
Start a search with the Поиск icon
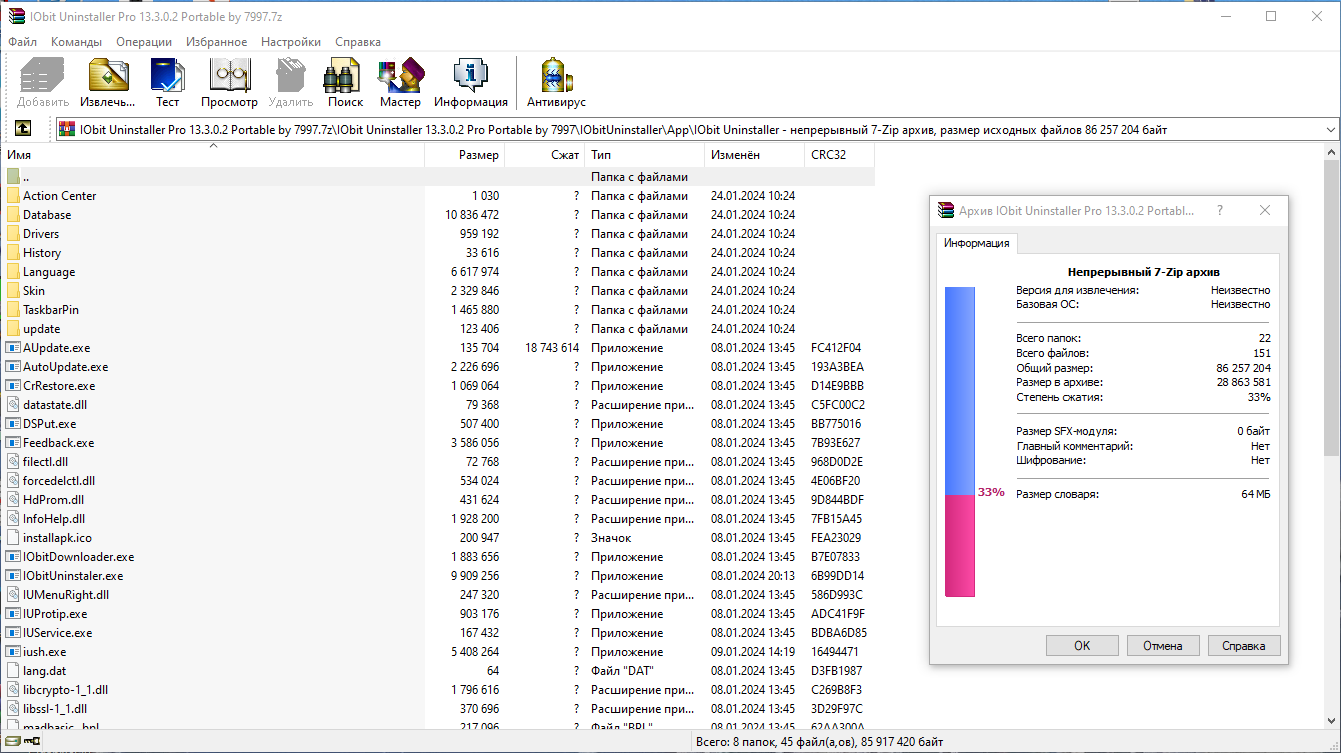[x=343, y=80]
